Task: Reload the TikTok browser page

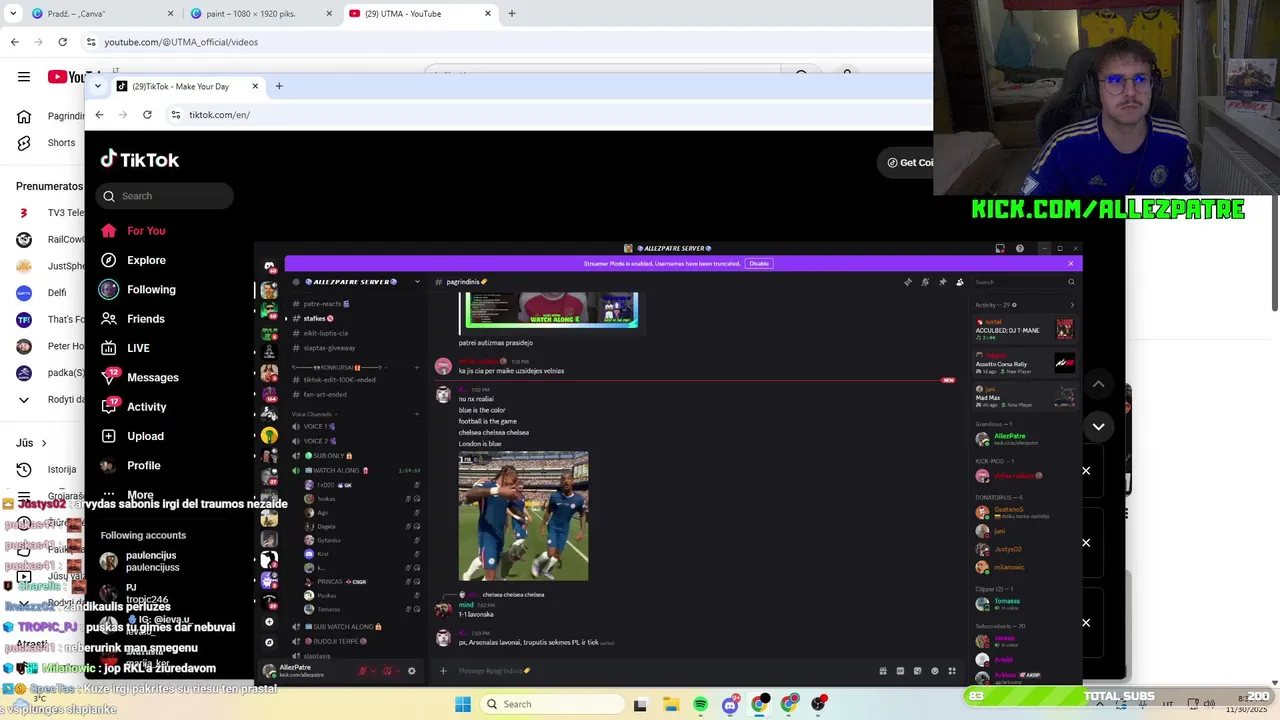Action: click(x=147, y=115)
